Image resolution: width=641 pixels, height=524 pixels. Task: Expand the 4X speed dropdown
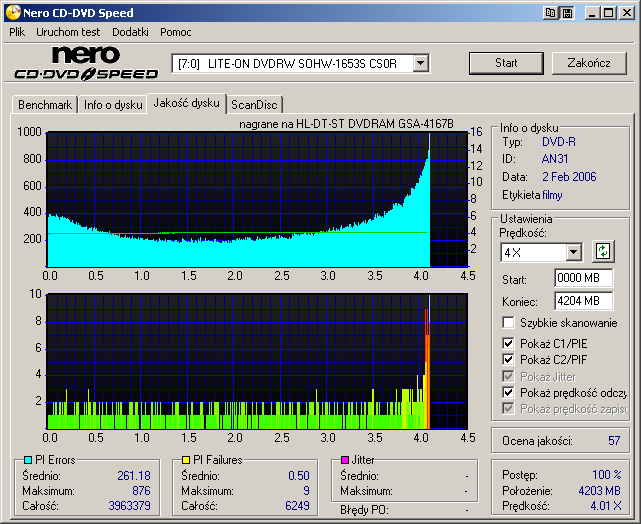574,252
